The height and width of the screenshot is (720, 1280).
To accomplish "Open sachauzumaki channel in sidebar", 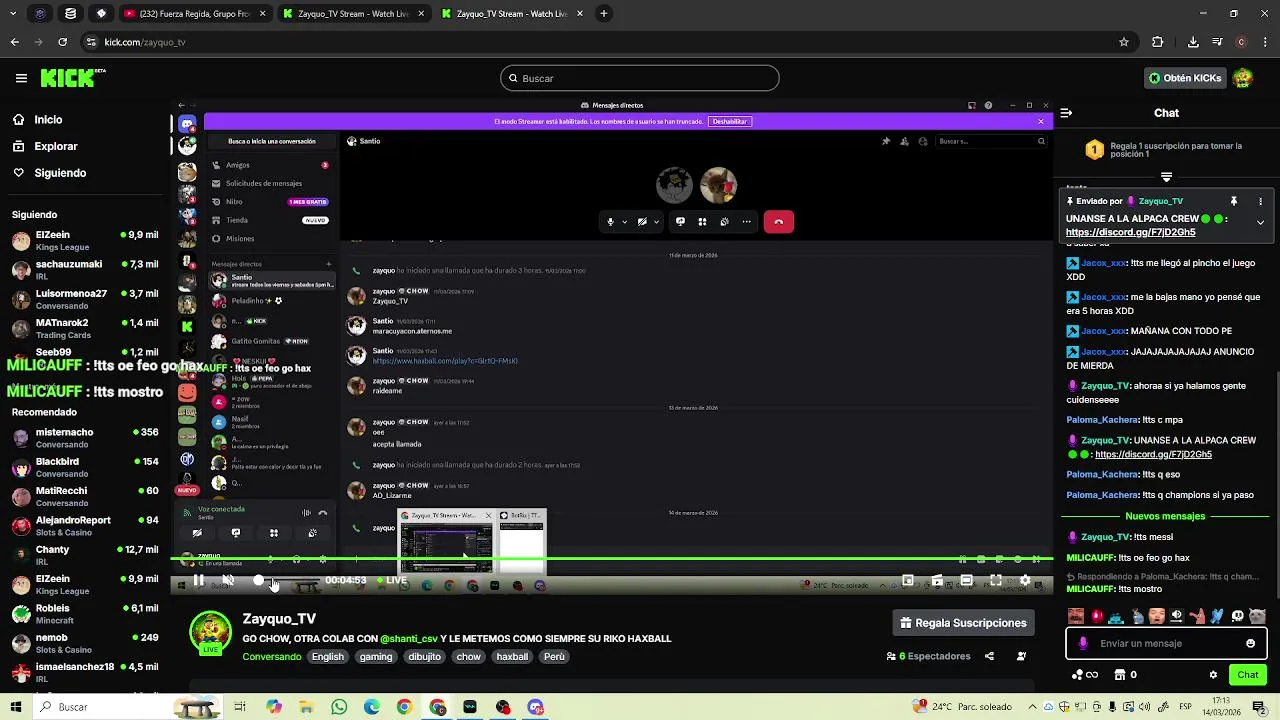I will (85, 270).
